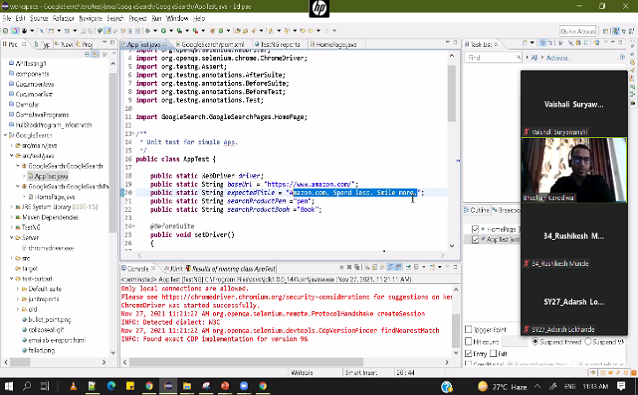Open the Navigate menu
638x395 pixels.
pos(91,18)
